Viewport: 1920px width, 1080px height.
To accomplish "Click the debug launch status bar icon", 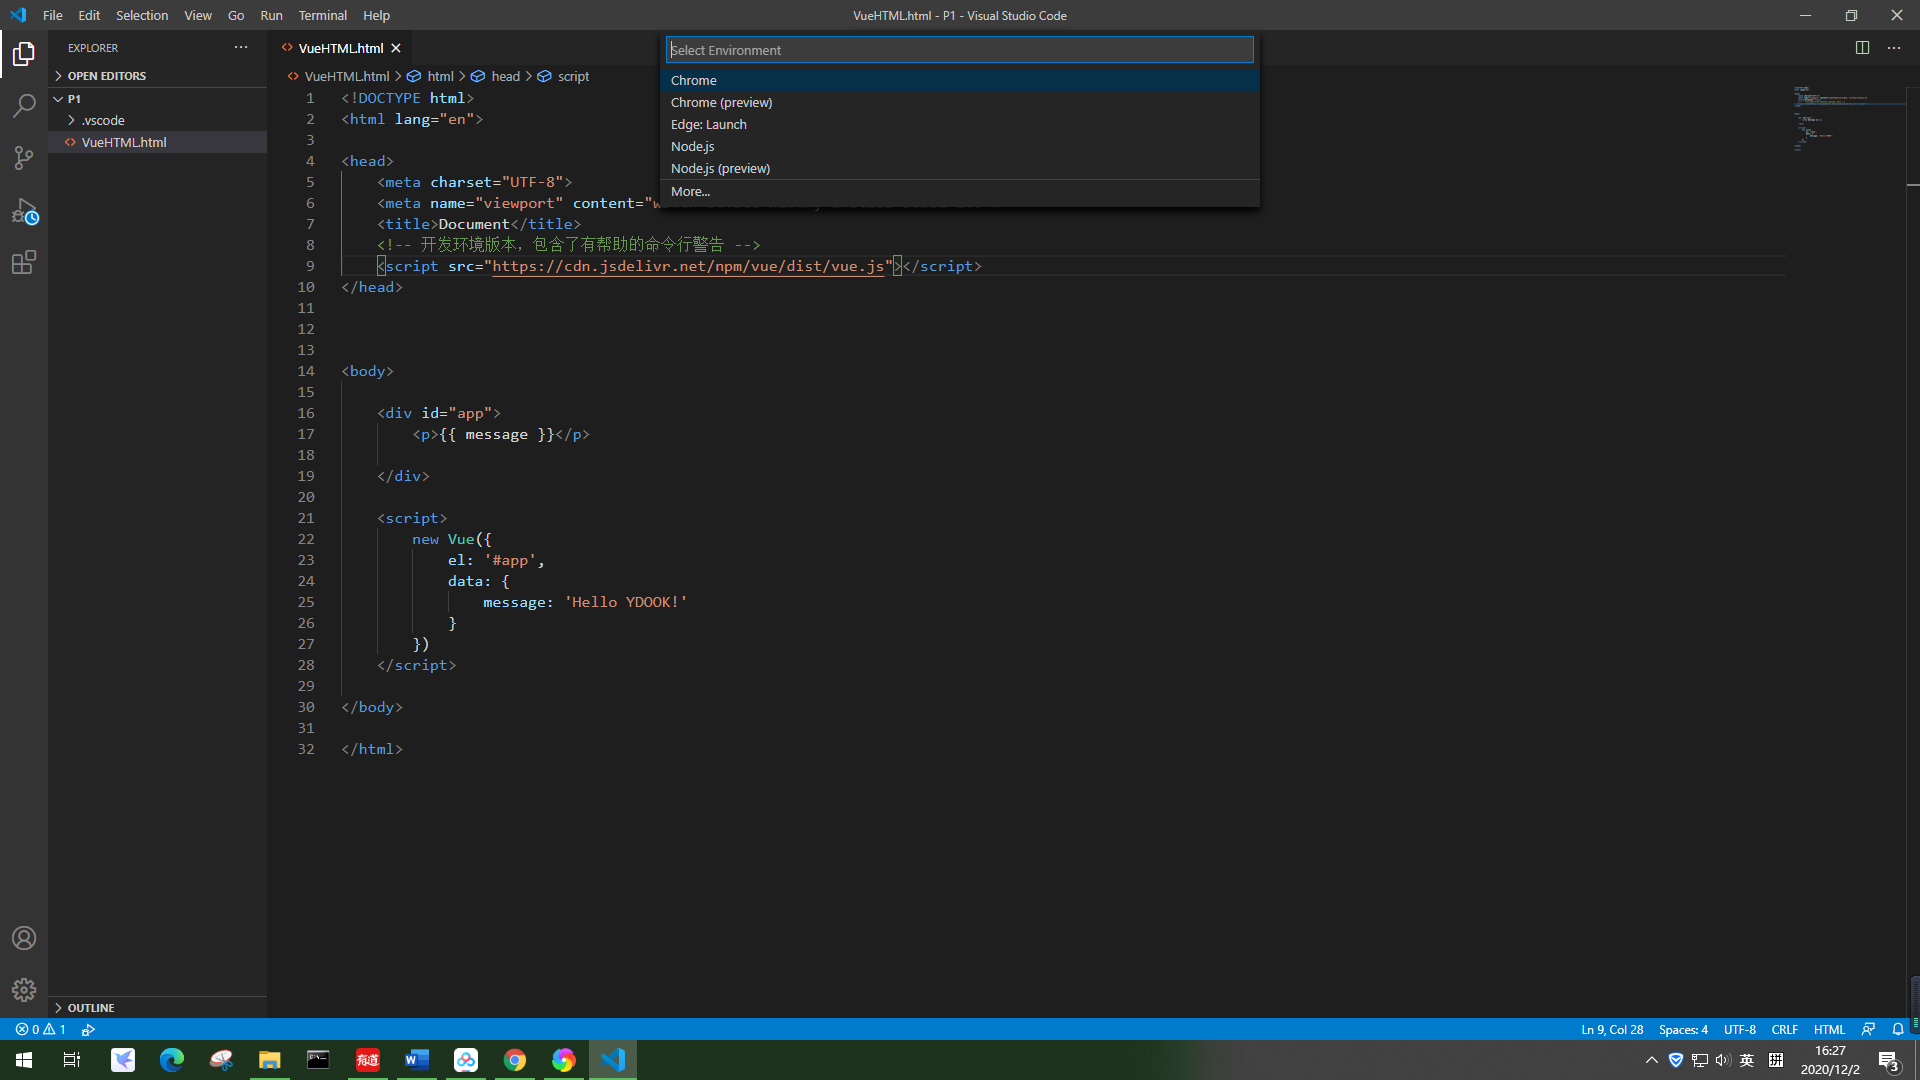I will tap(88, 1029).
